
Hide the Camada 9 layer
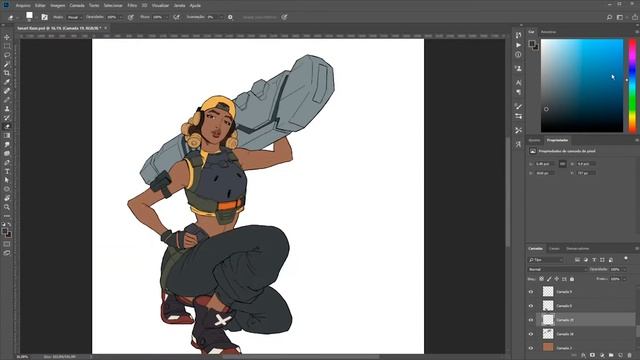pos(531,292)
